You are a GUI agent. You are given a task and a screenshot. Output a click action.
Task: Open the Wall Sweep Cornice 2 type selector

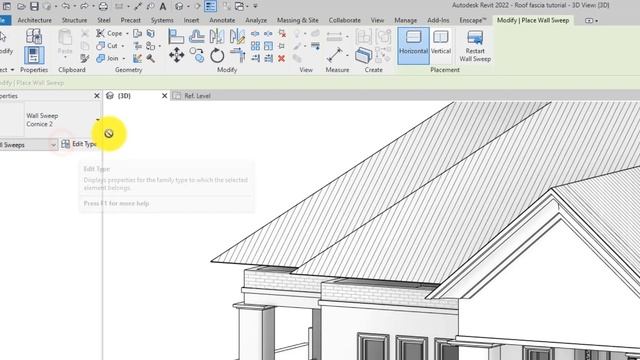(x=63, y=120)
